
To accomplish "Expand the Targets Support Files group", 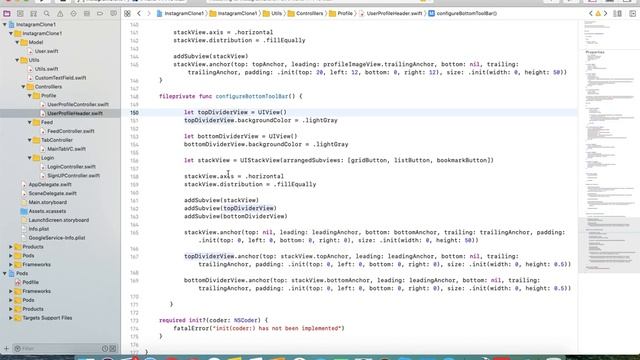I will click(x=11, y=318).
